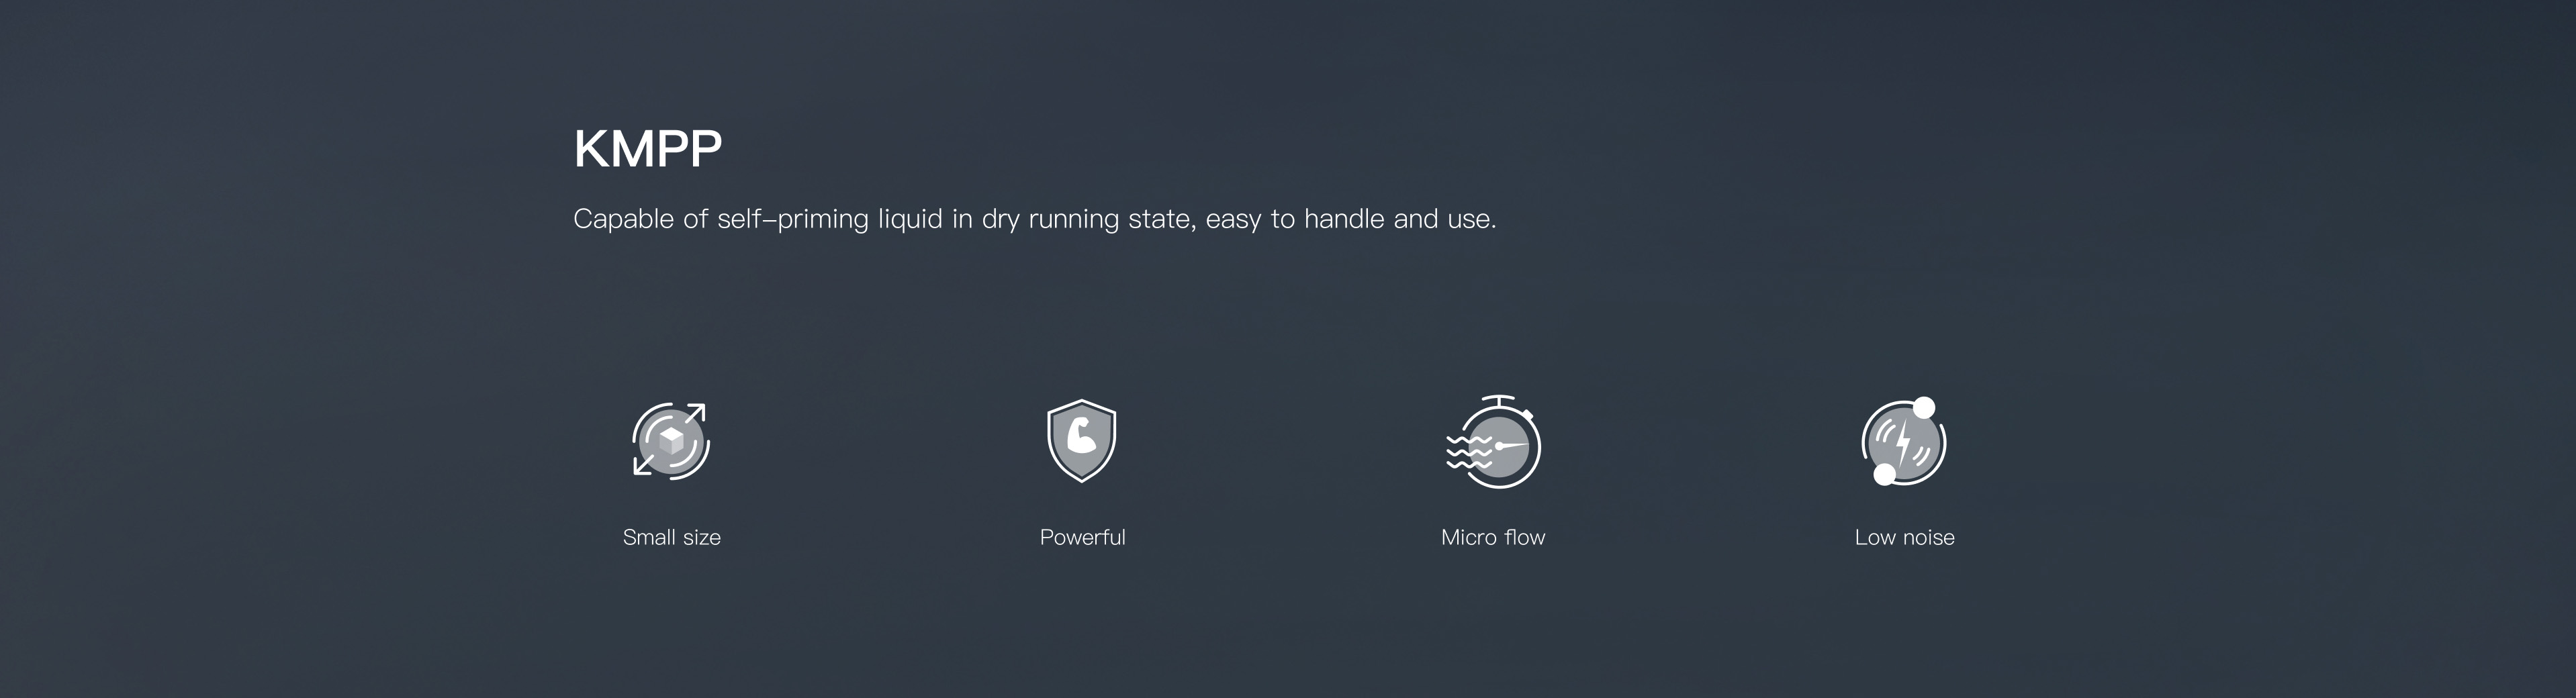The height and width of the screenshot is (698, 2576).
Task: Select the Powerful shield icon
Action: (1081, 441)
